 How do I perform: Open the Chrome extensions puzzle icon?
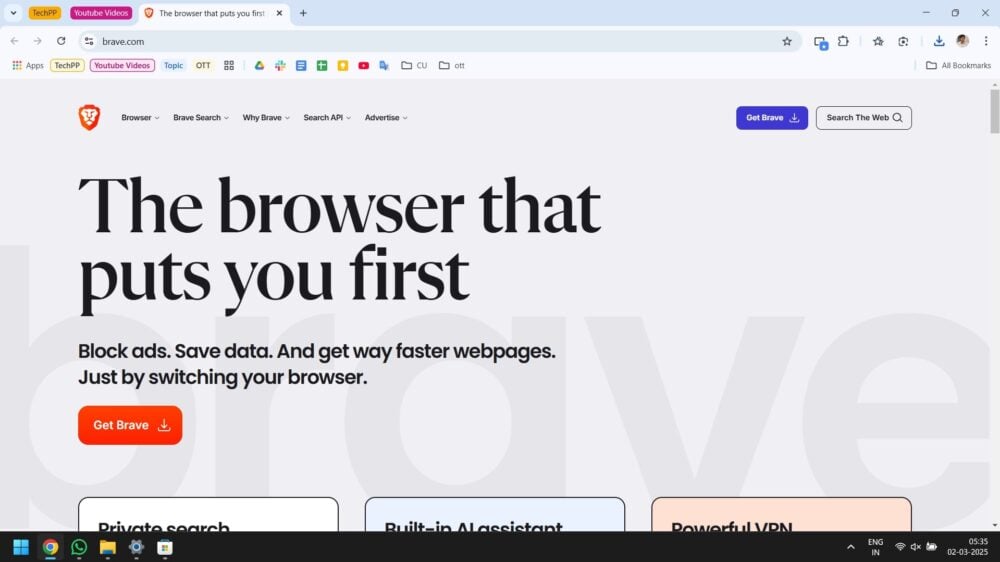coord(843,41)
